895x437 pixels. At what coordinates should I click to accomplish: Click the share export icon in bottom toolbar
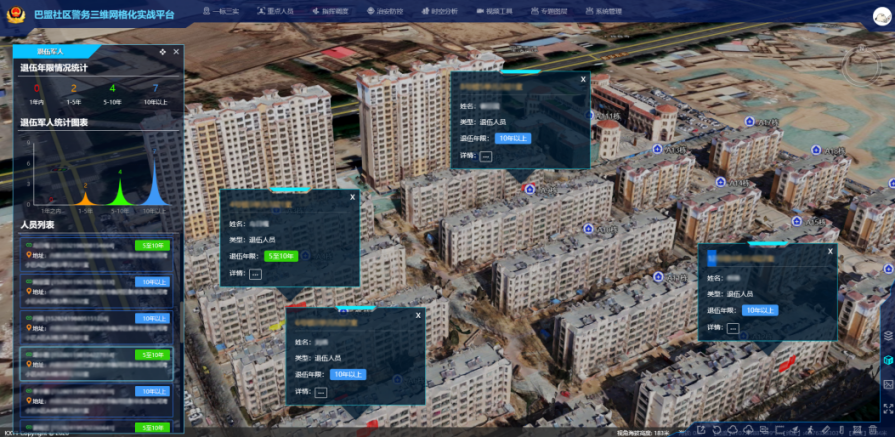pos(701,430)
